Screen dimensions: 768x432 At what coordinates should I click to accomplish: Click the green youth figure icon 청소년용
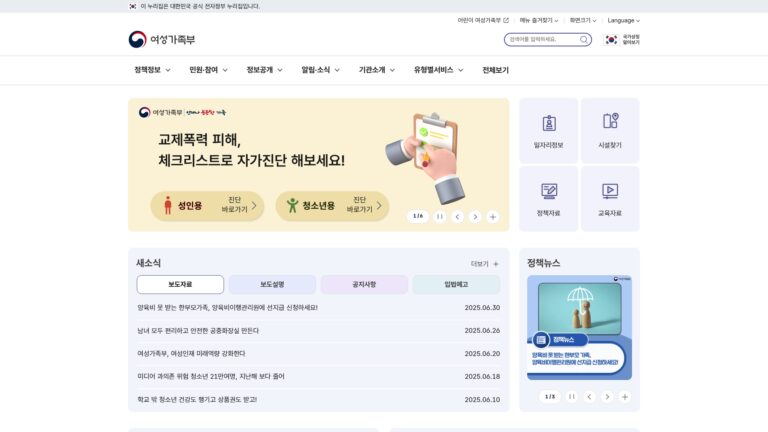tap(292, 205)
